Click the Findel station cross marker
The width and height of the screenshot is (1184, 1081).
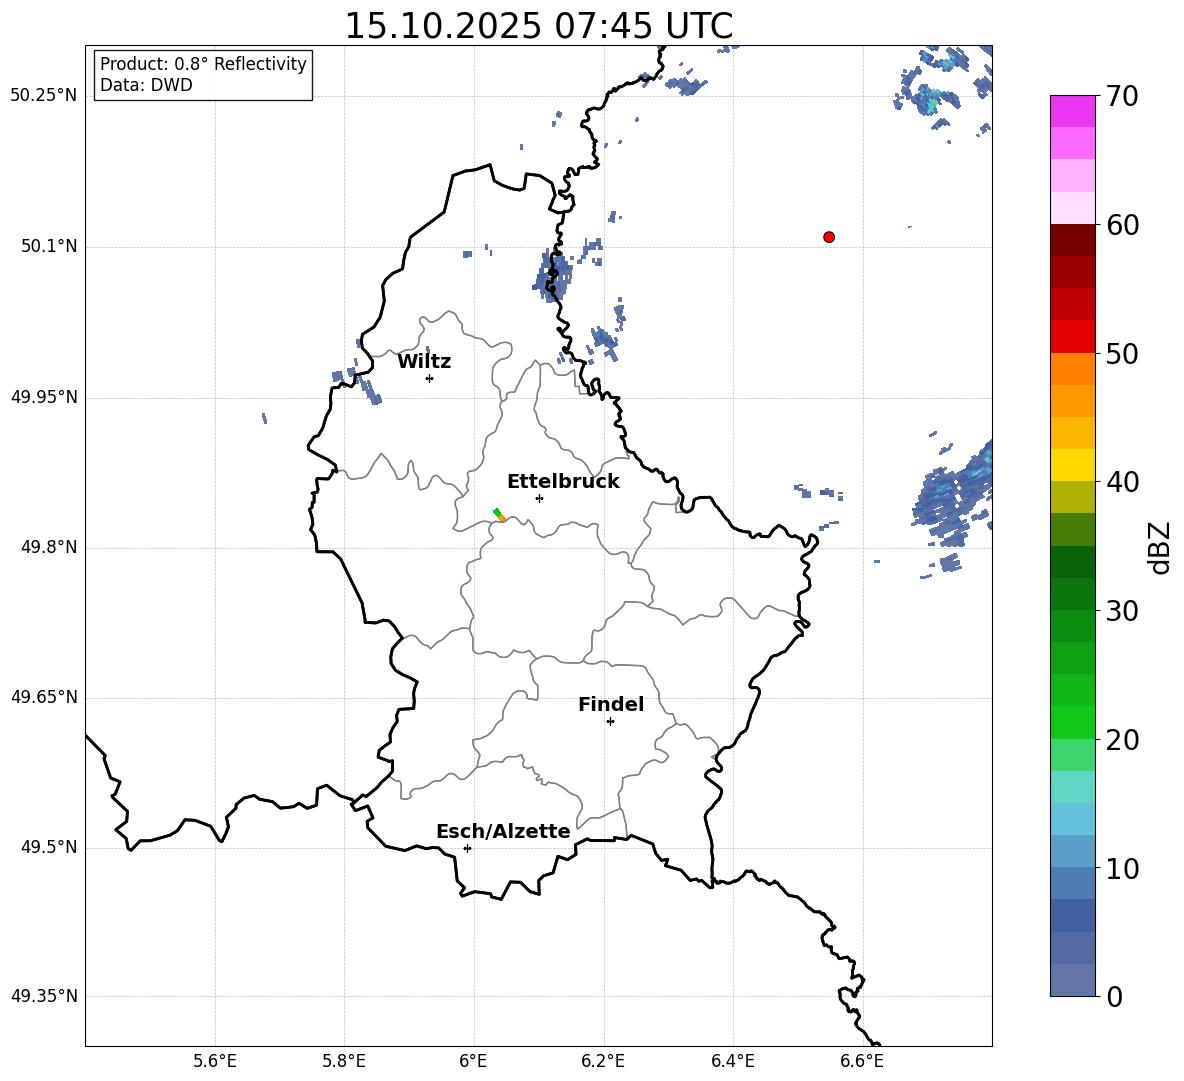click(x=610, y=722)
